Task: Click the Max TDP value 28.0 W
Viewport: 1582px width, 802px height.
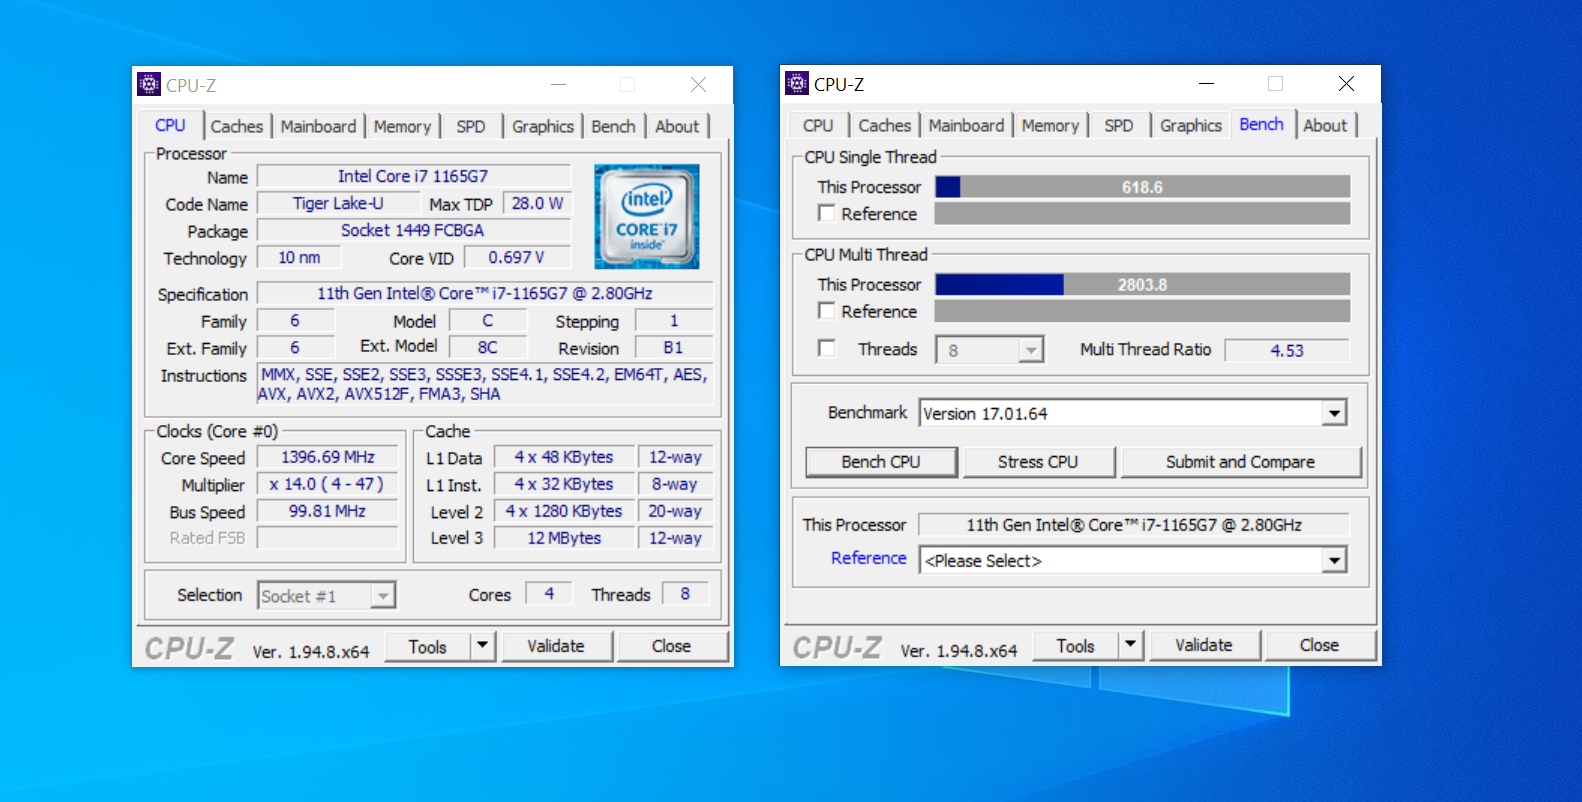Action: tap(537, 203)
